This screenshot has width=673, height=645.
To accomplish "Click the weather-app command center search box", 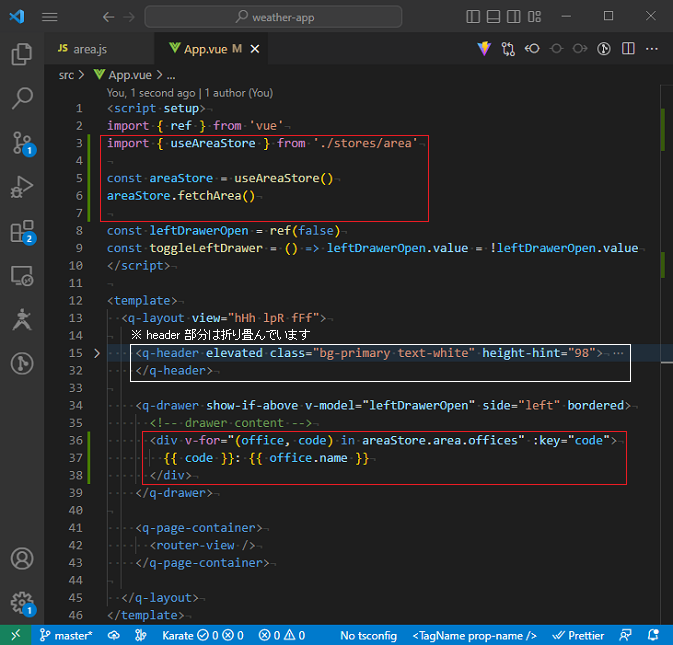I will (273, 17).
